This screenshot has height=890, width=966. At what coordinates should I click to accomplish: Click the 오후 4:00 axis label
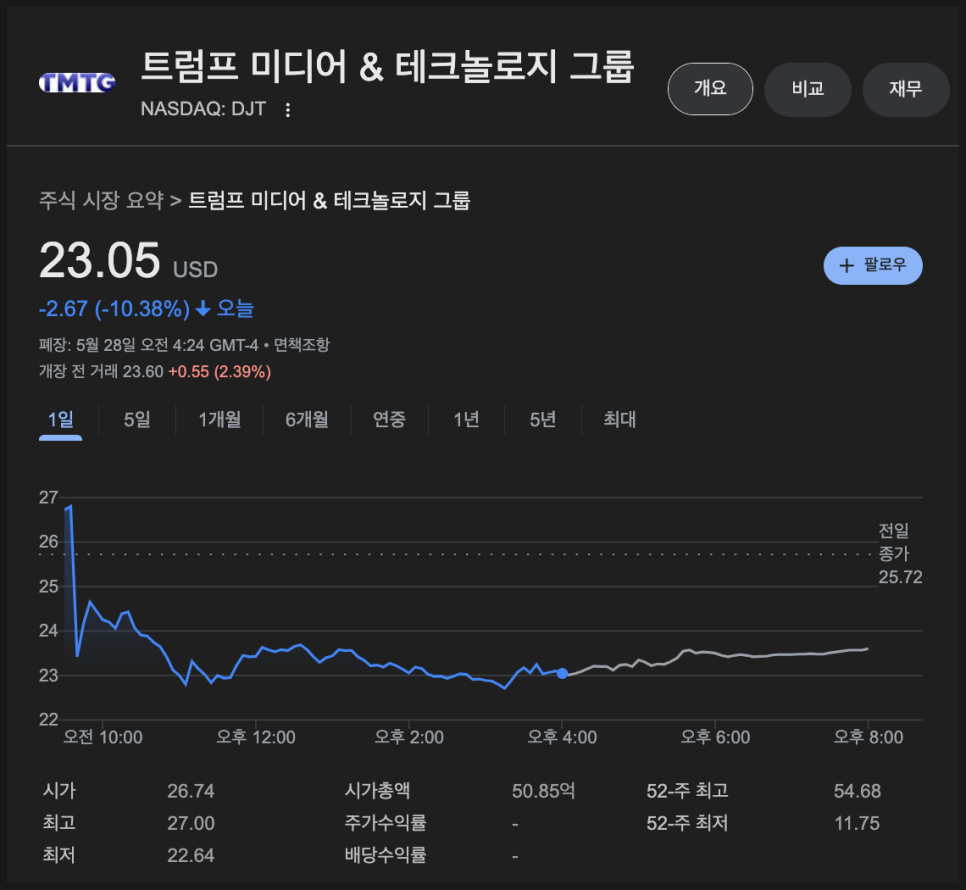pos(562,737)
